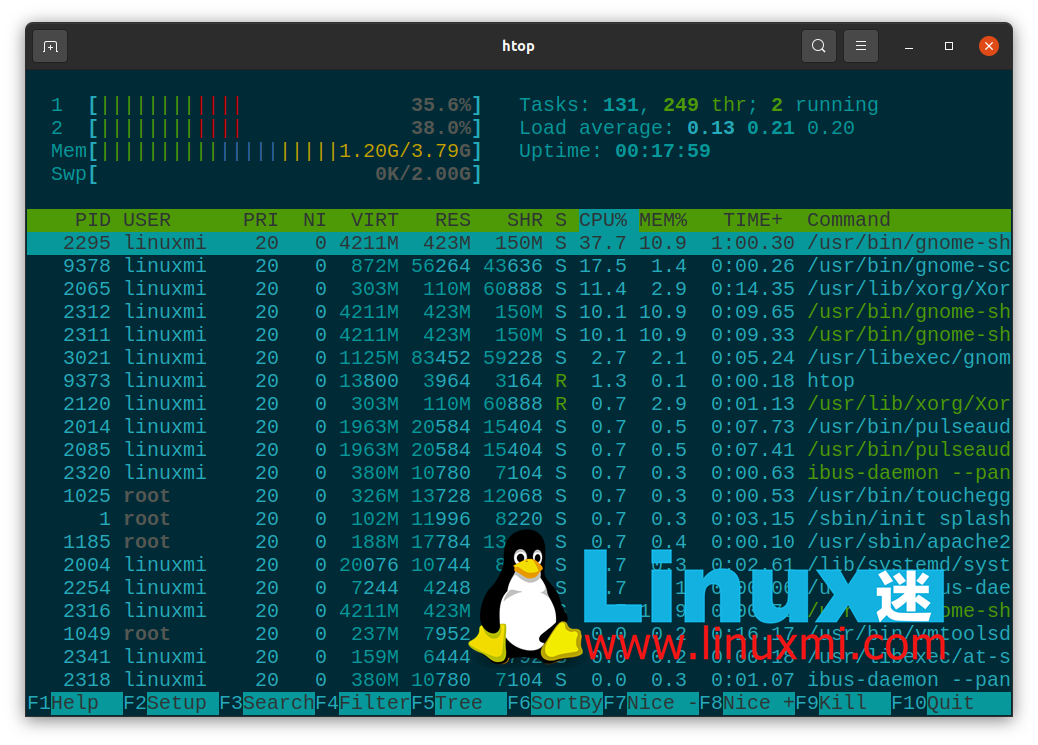Select process row PID 2254
Screen dimensions: 1038x745
pyautogui.click(x=519, y=588)
